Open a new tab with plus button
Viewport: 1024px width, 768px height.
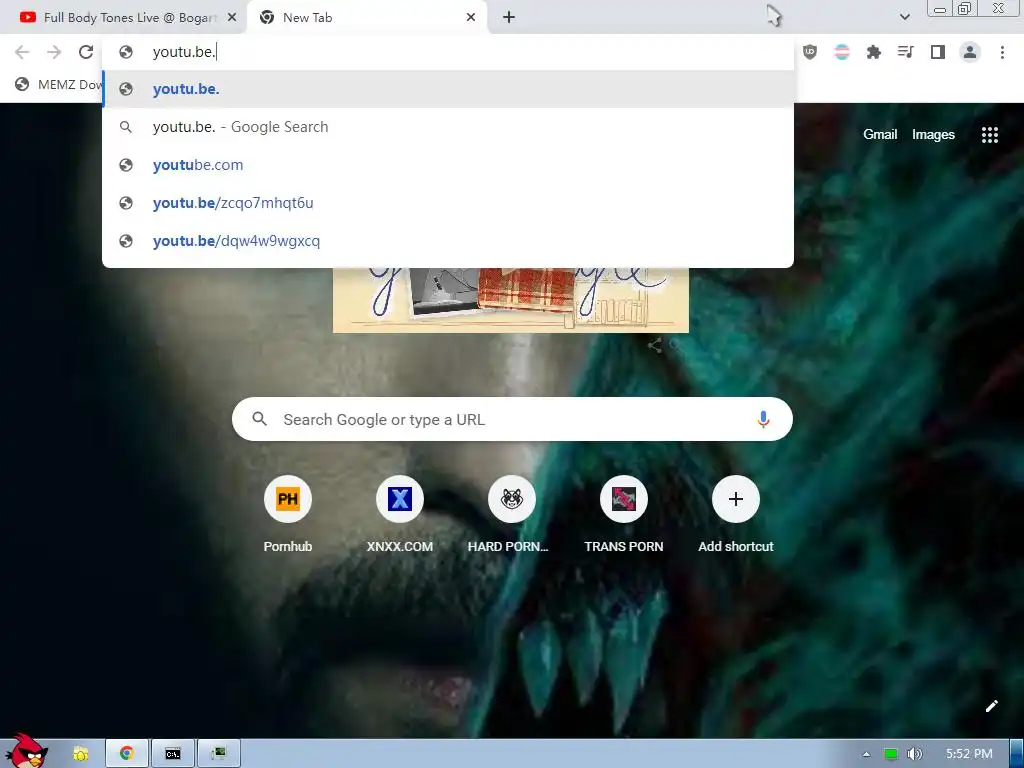(x=509, y=18)
